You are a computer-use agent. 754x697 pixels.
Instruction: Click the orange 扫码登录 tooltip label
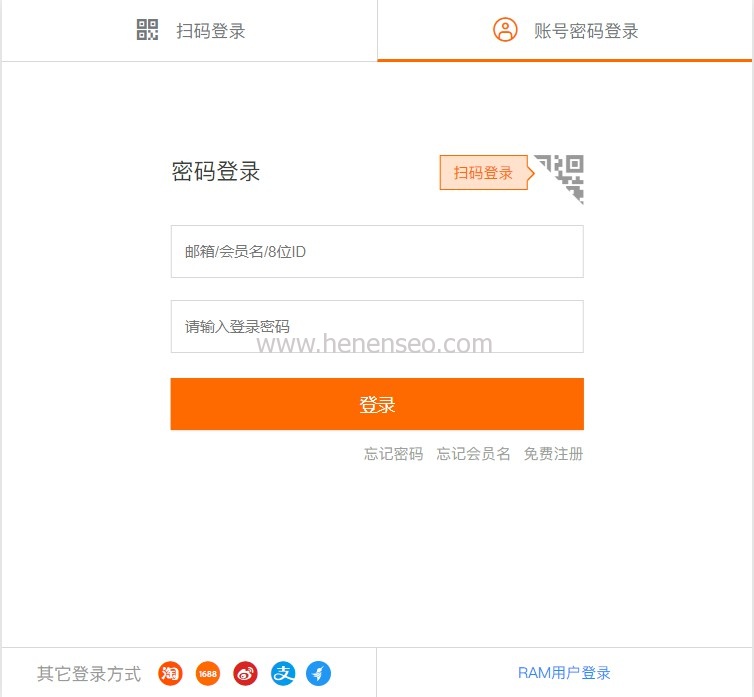pyautogui.click(x=484, y=173)
